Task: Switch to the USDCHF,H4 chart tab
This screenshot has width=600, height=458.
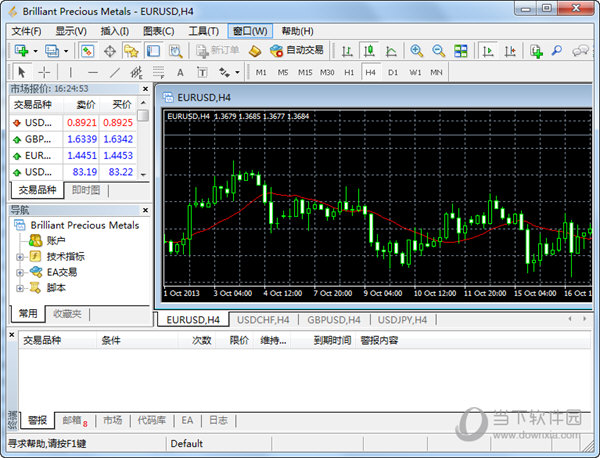Action: click(x=264, y=320)
